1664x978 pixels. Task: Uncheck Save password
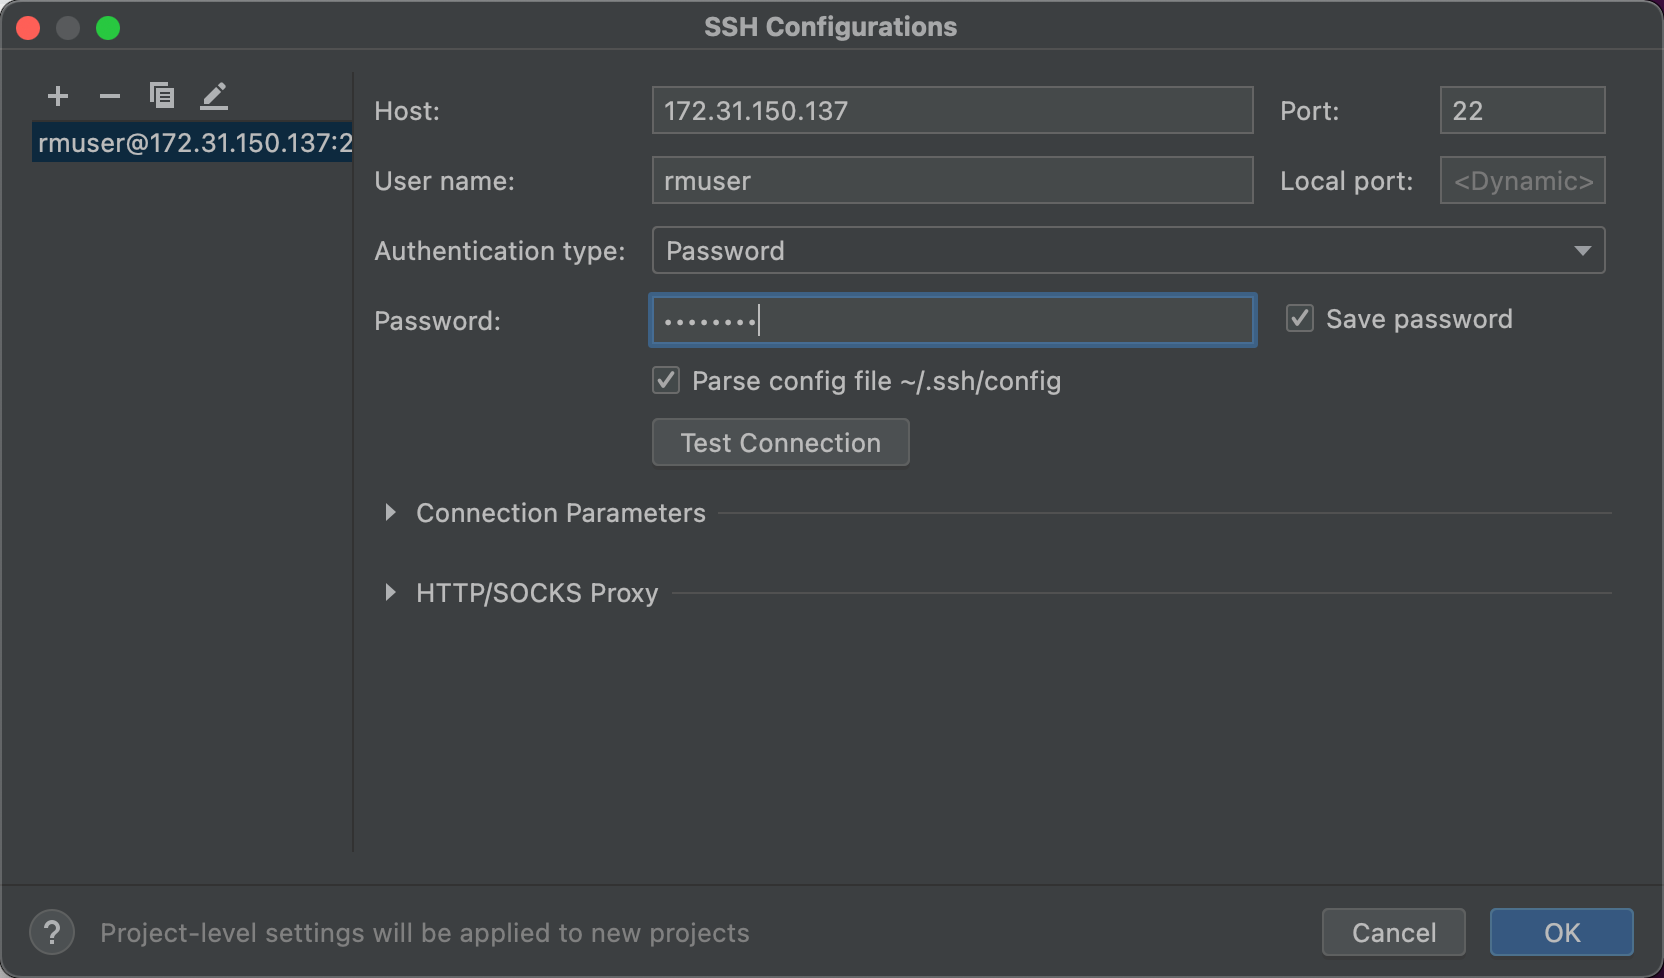(x=1300, y=318)
